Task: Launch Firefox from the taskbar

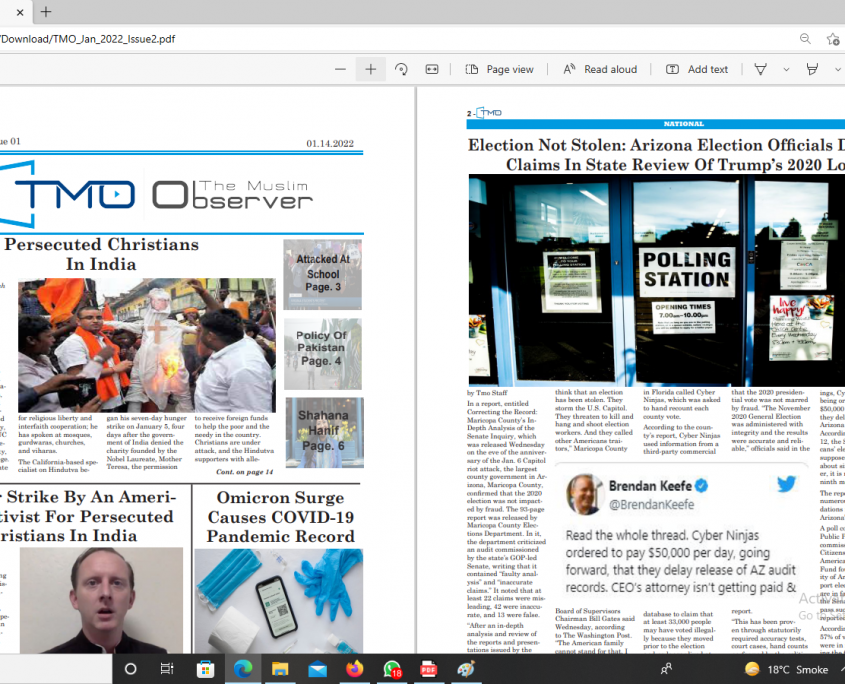Action: (355, 669)
